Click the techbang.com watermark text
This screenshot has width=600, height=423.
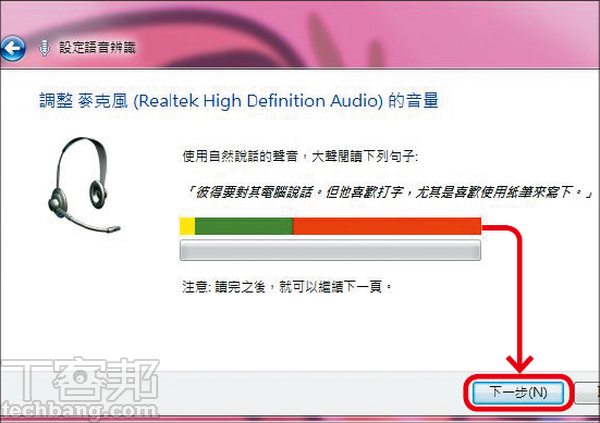pos(79,410)
